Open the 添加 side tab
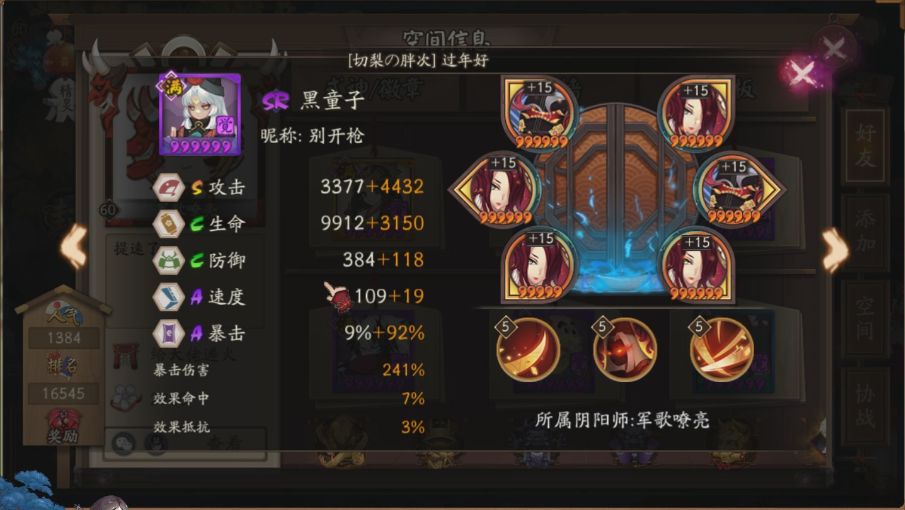 865,231
